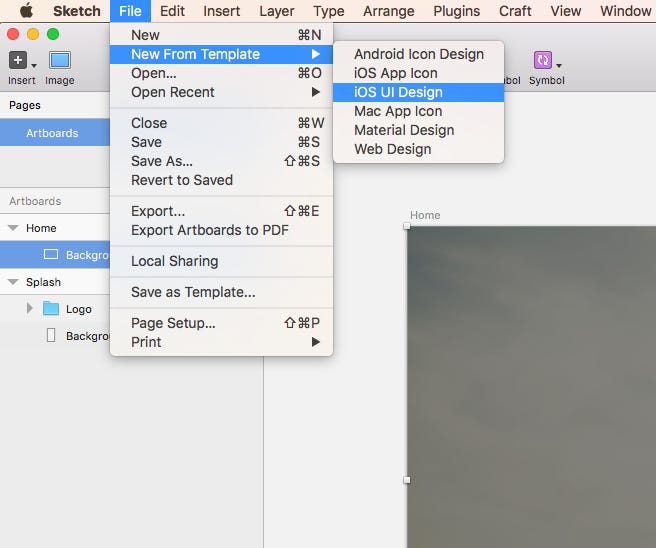Choose Save from the File menu
This screenshot has width=656, height=548.
click(x=221, y=142)
